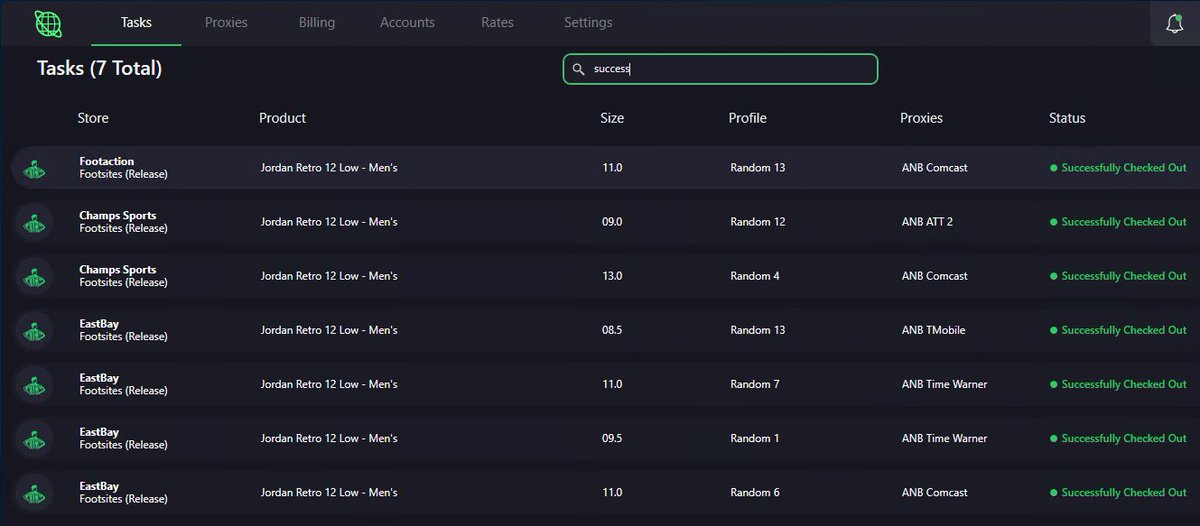Click 'ANB Time Warner' in Random 7 row
Screen dimensions: 1200x526
(x=943, y=384)
